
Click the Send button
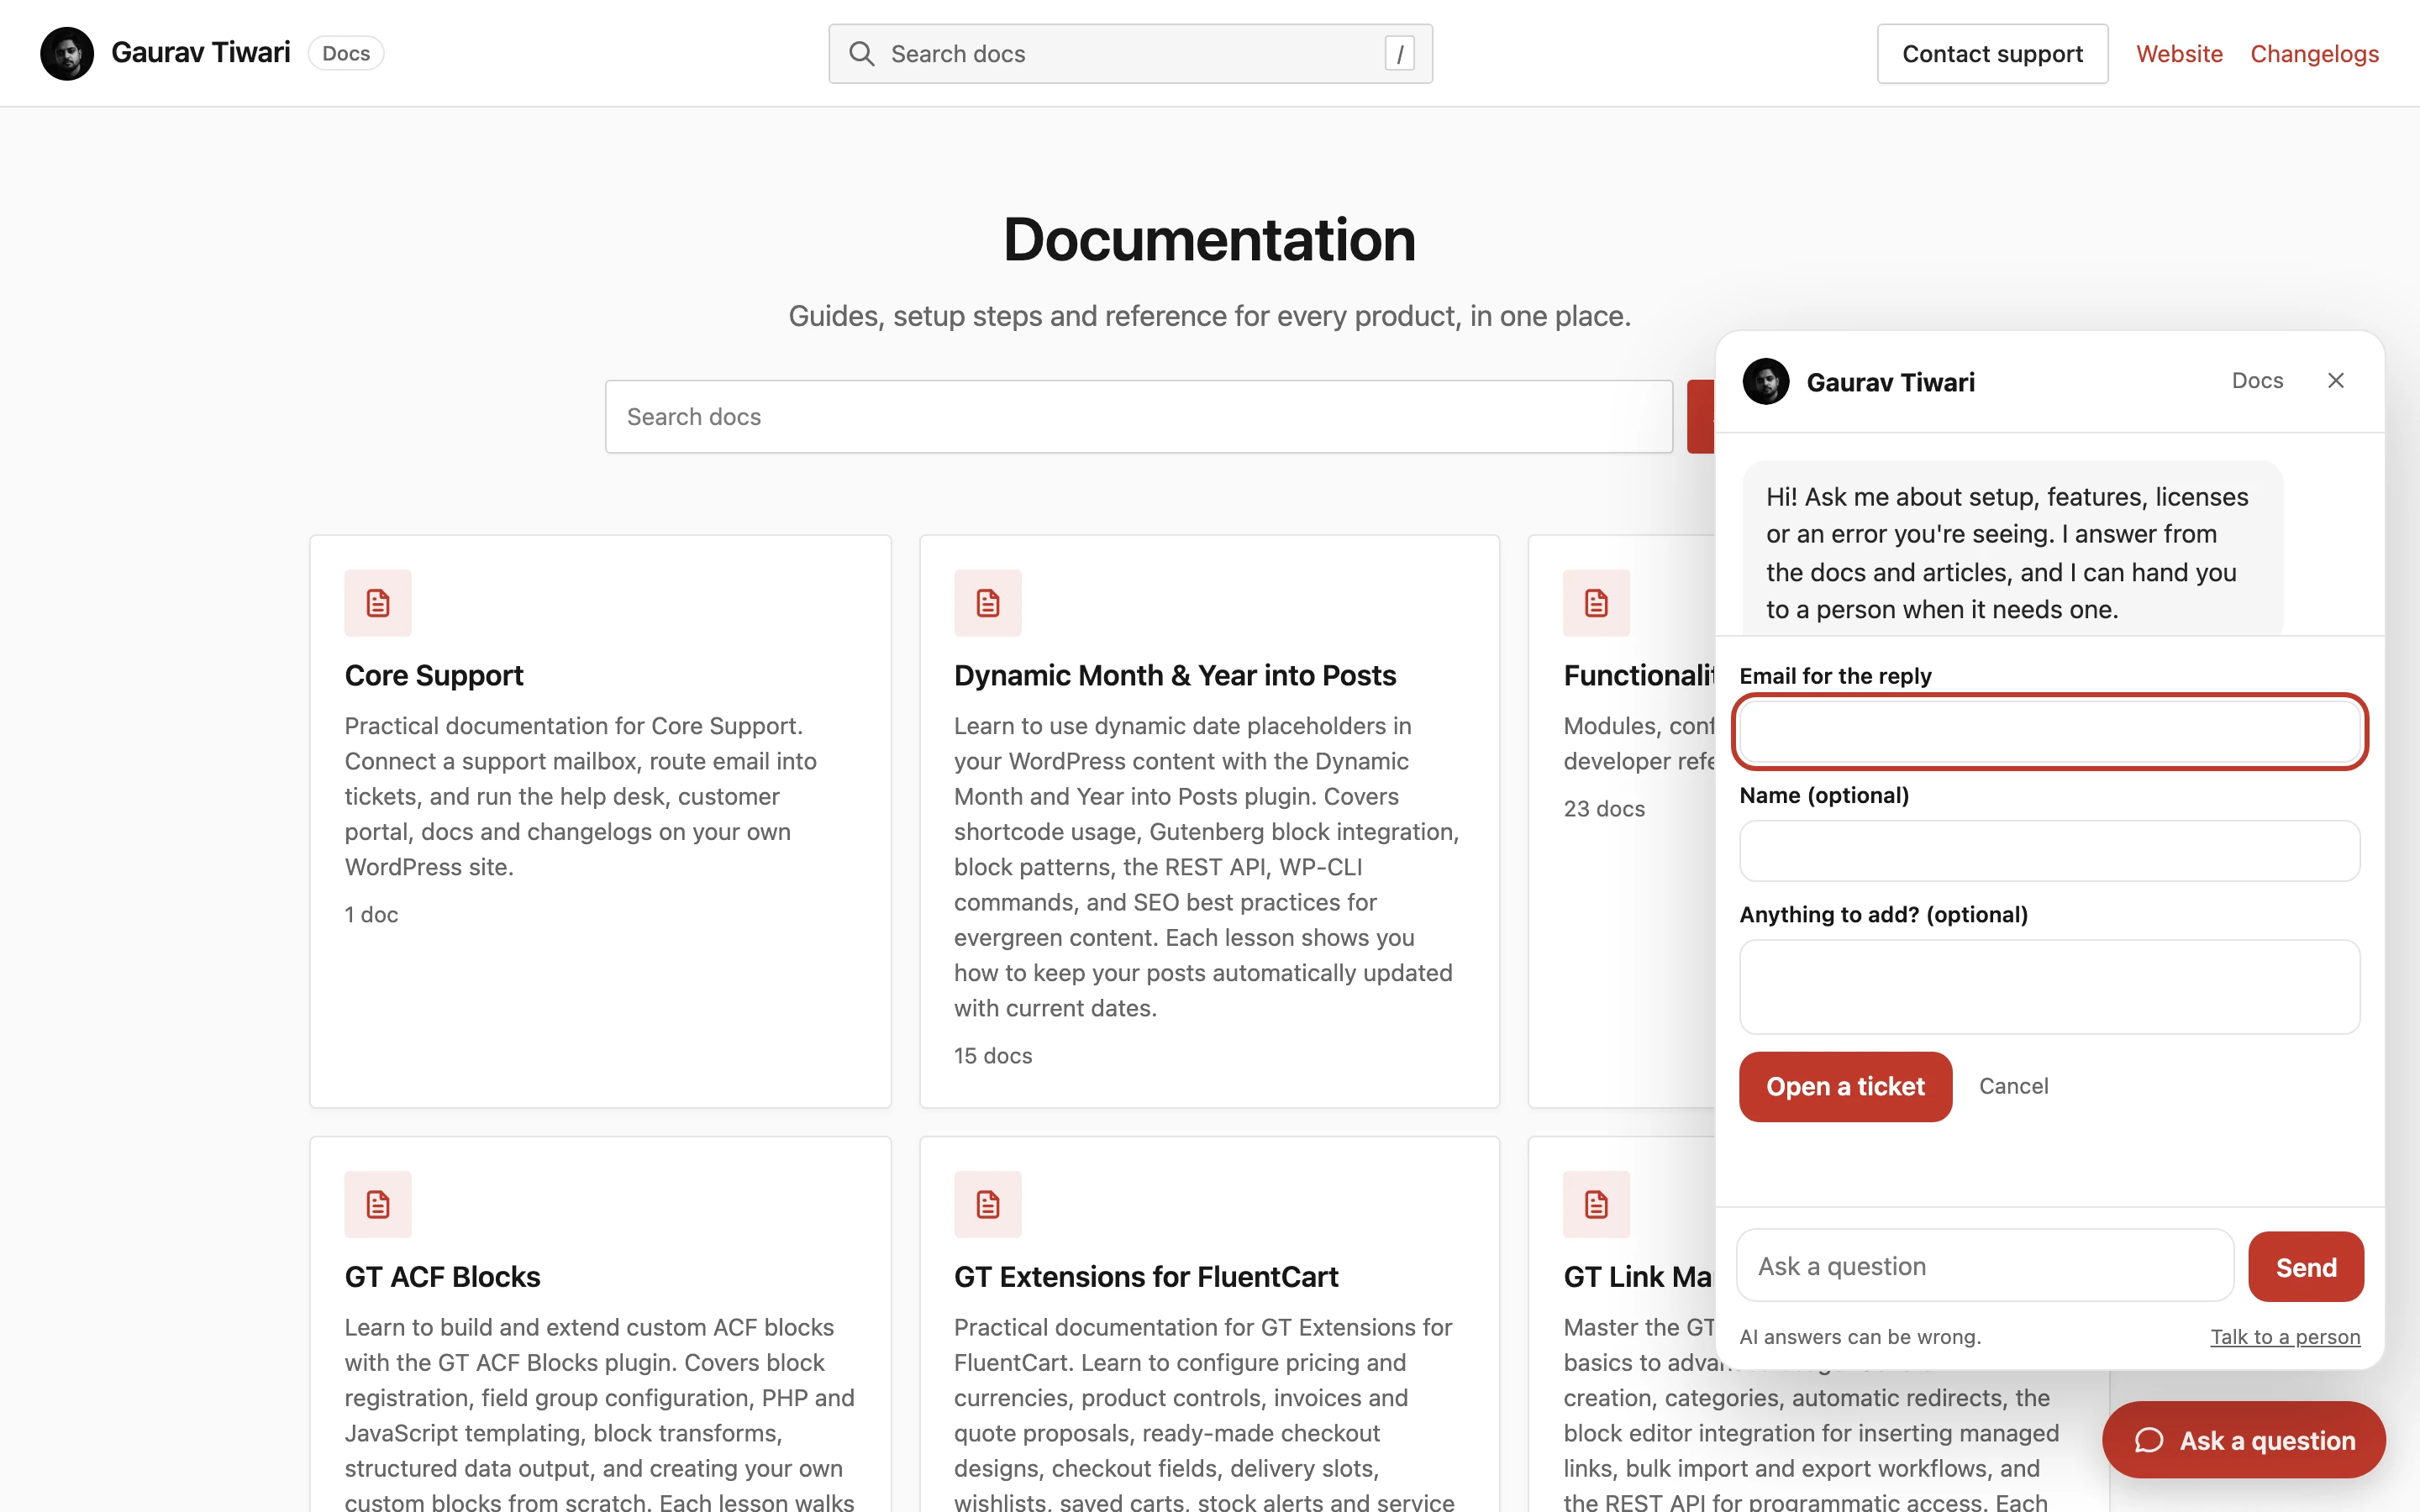coord(2306,1267)
